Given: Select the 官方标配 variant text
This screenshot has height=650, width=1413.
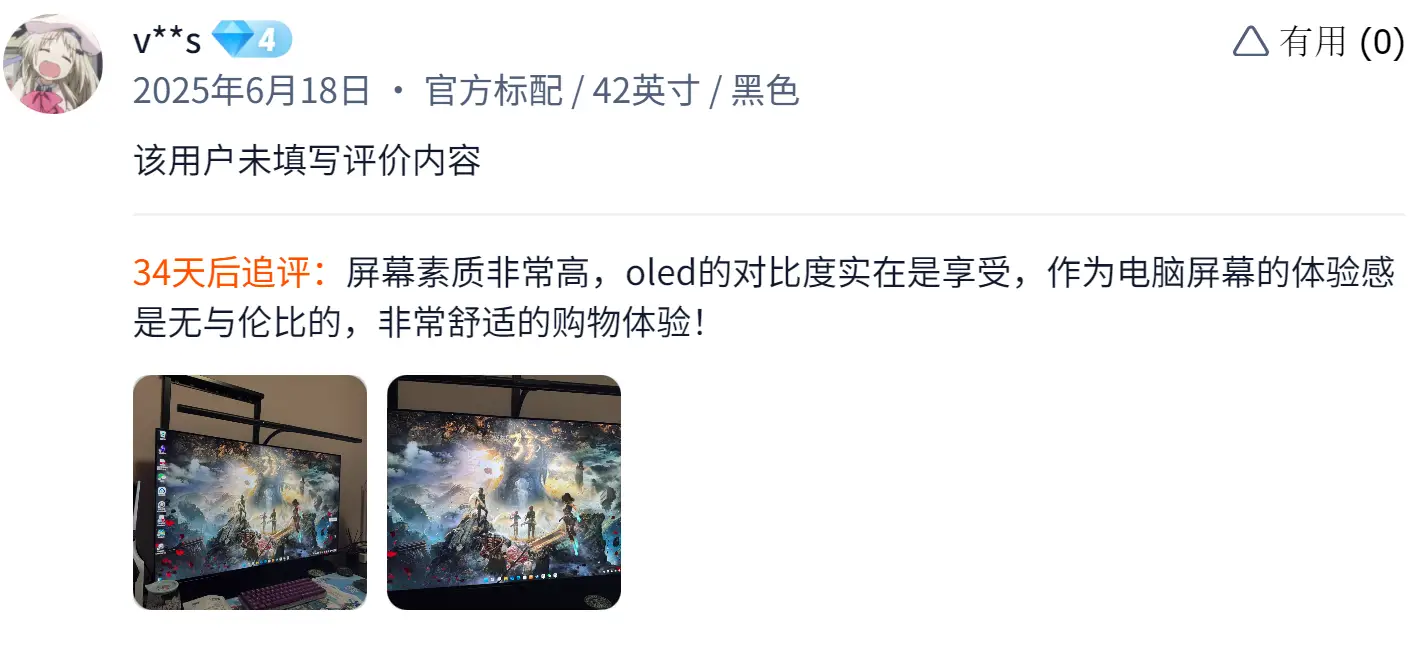Looking at the screenshot, I should [494, 91].
